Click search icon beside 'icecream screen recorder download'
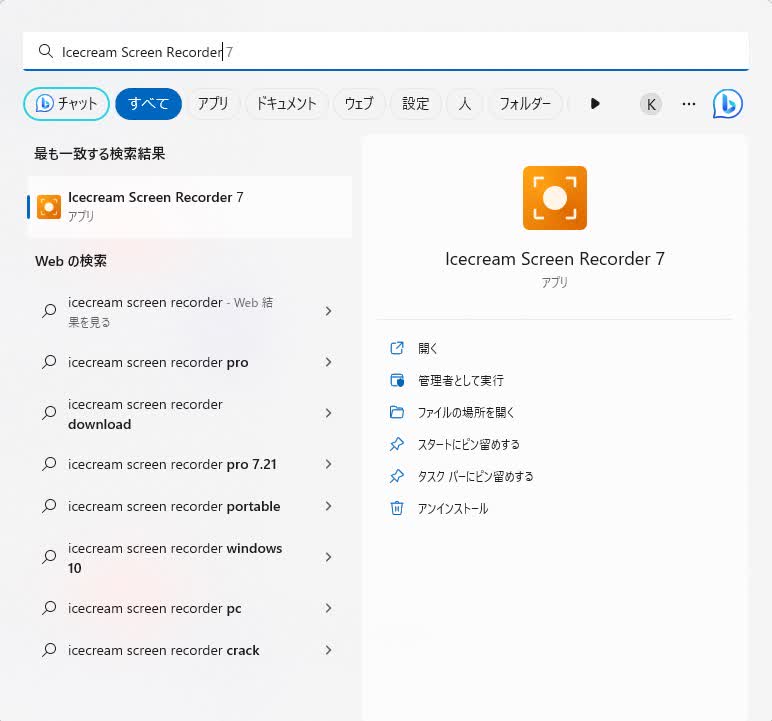 tap(49, 413)
